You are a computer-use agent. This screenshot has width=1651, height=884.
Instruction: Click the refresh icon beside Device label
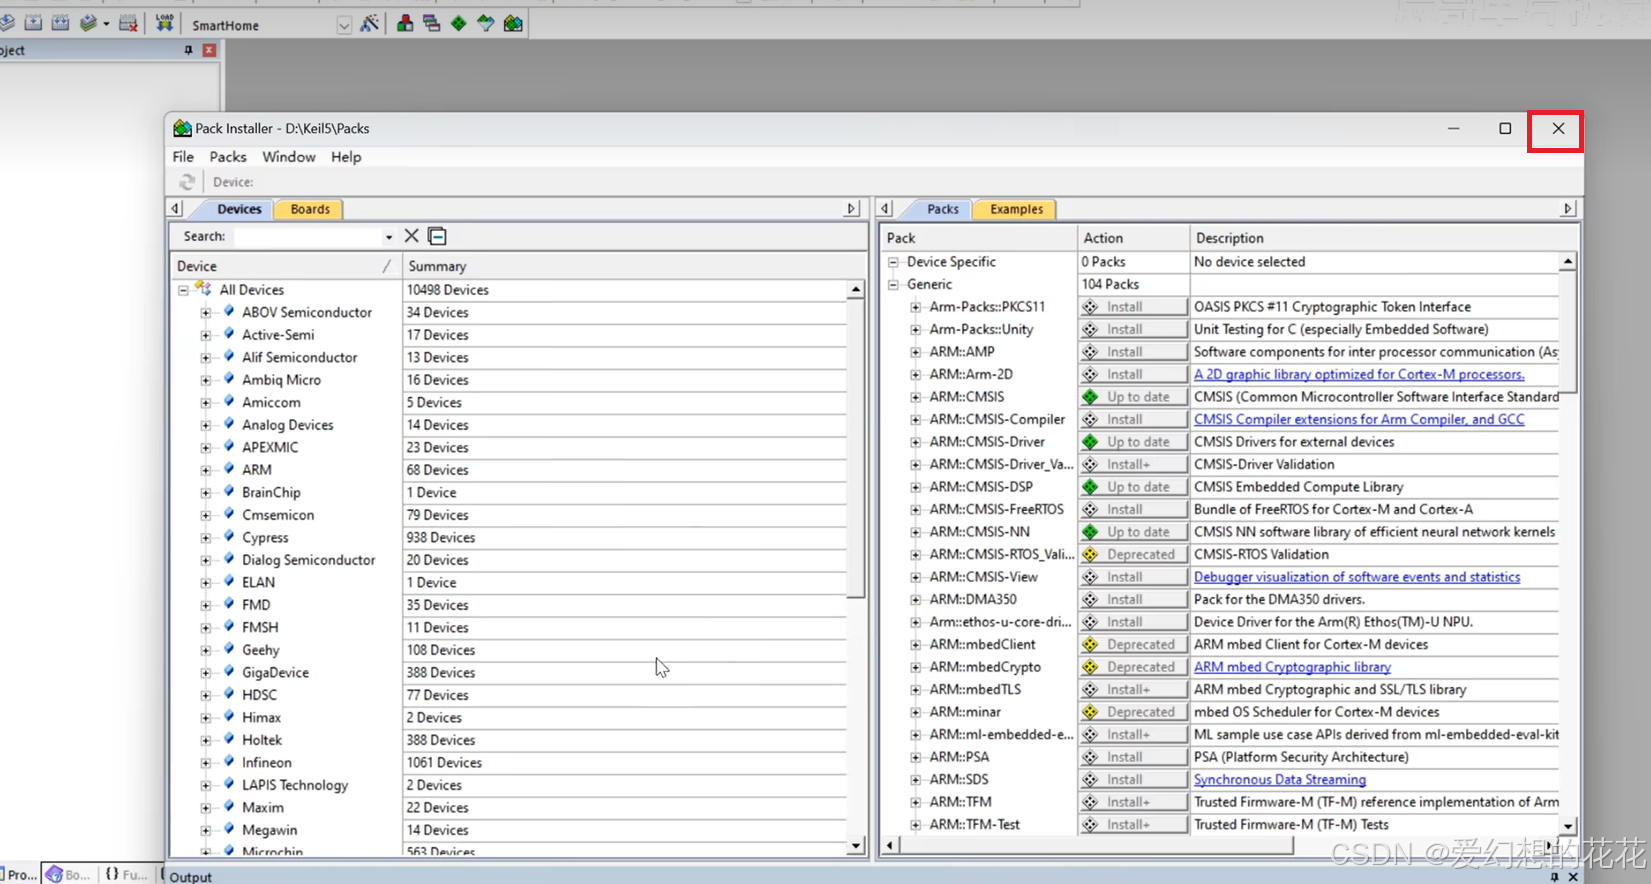click(x=187, y=182)
